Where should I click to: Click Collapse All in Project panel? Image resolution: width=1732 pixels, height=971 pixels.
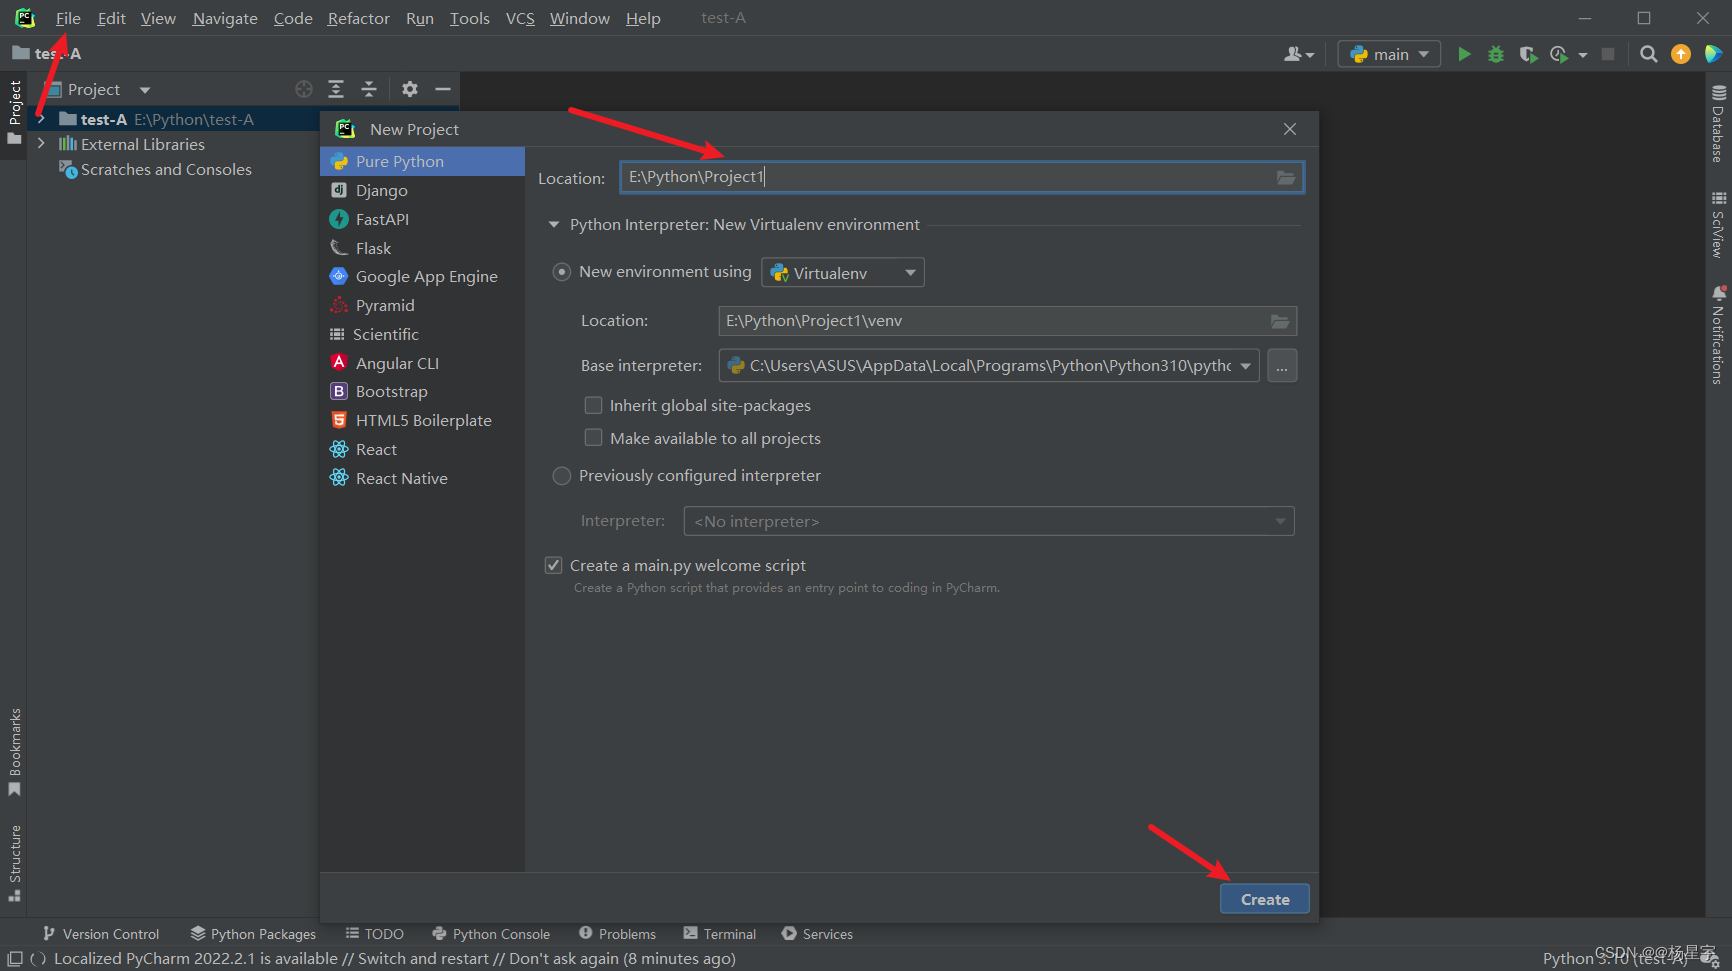(x=369, y=89)
